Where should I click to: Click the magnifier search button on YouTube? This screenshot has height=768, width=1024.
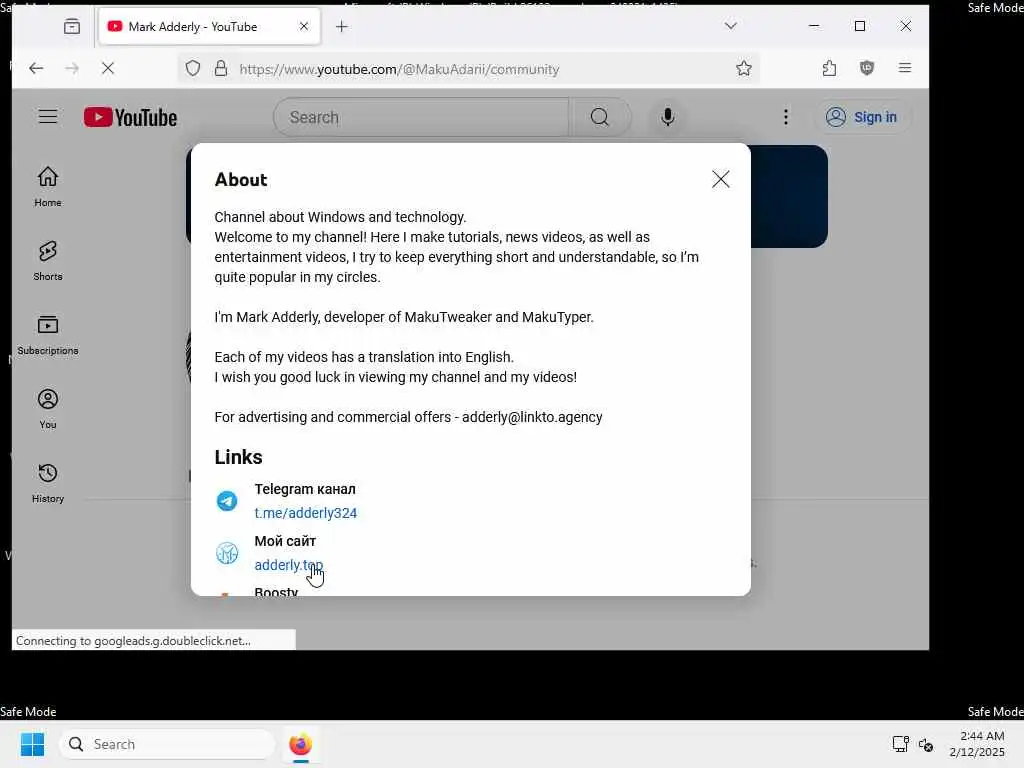[600, 118]
